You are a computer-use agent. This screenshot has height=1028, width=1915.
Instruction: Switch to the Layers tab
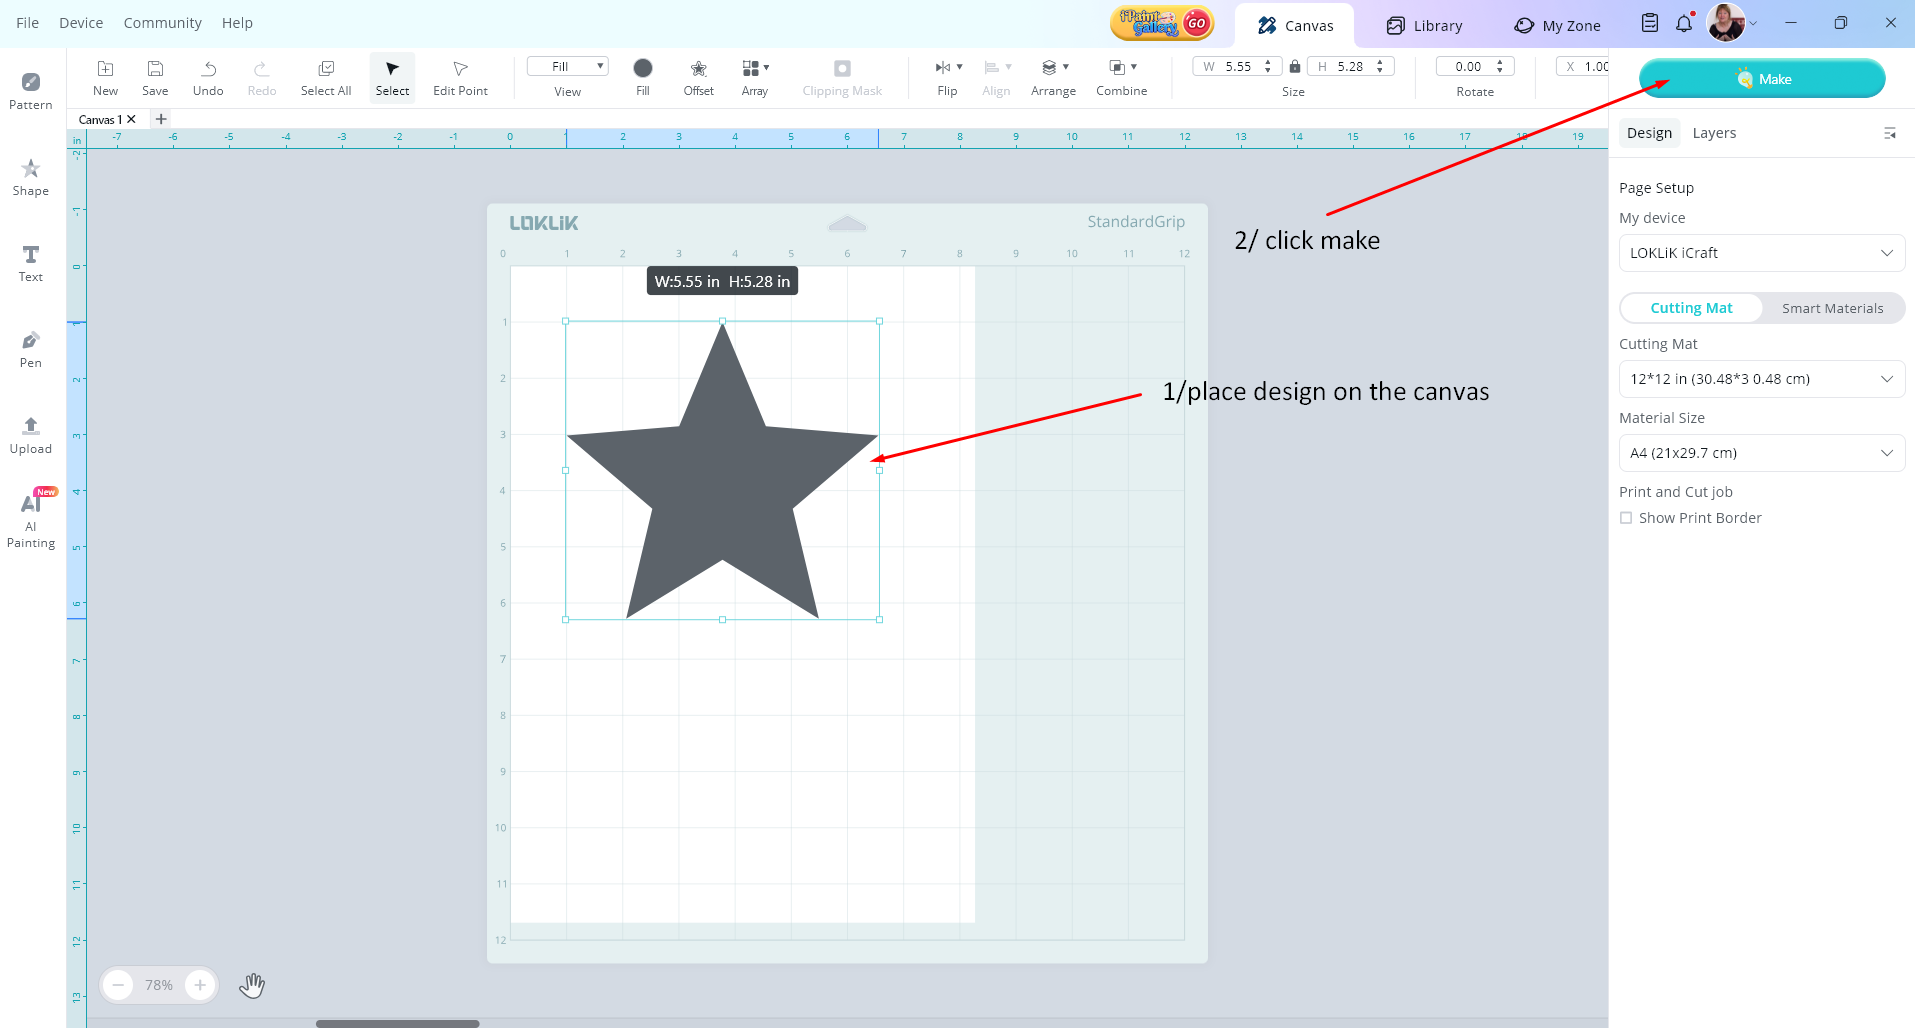1714,133
